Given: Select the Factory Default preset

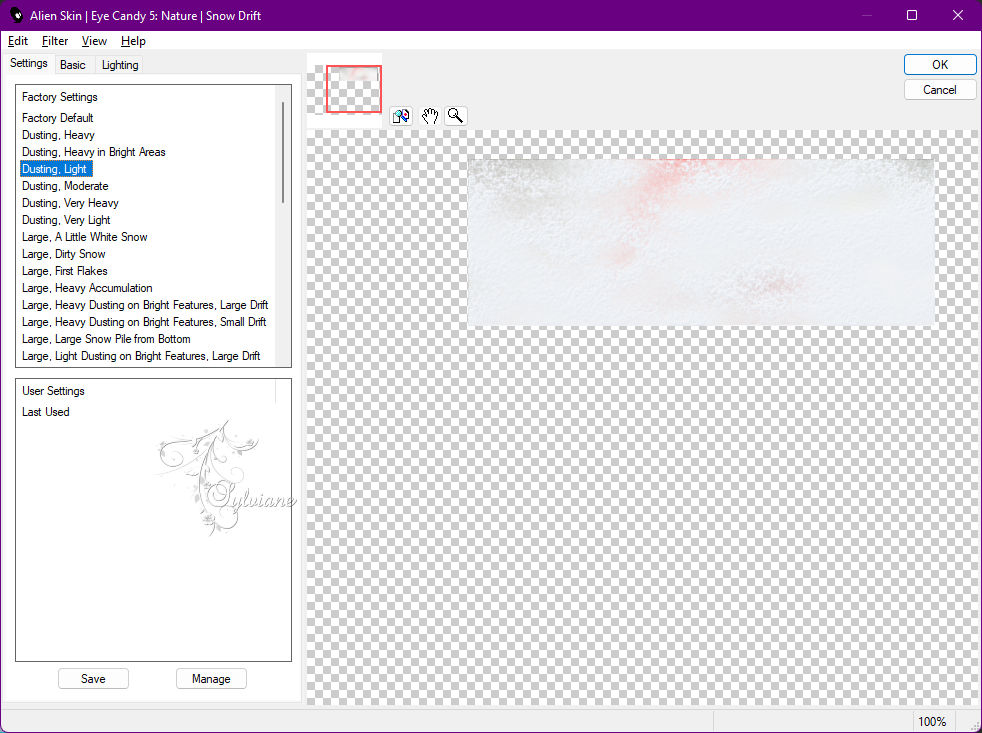Looking at the screenshot, I should pyautogui.click(x=58, y=118).
